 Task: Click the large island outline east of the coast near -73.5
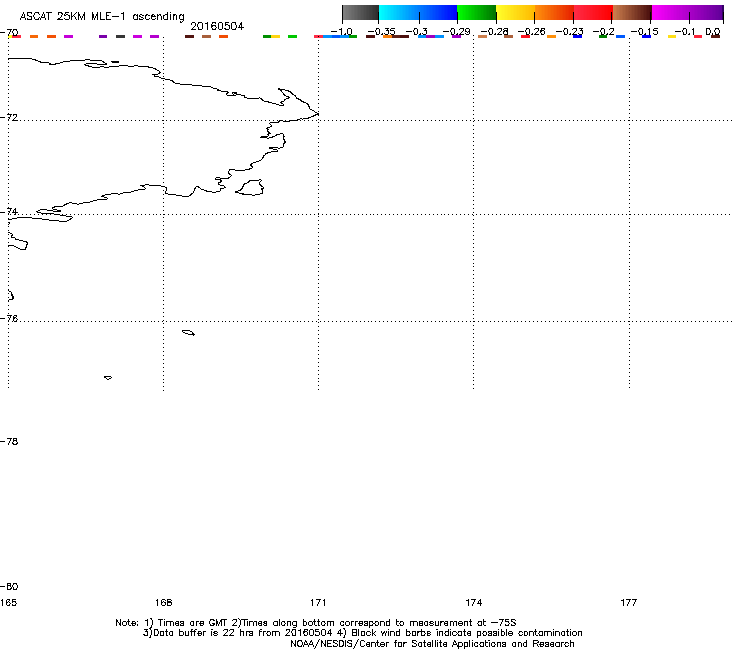[250, 187]
